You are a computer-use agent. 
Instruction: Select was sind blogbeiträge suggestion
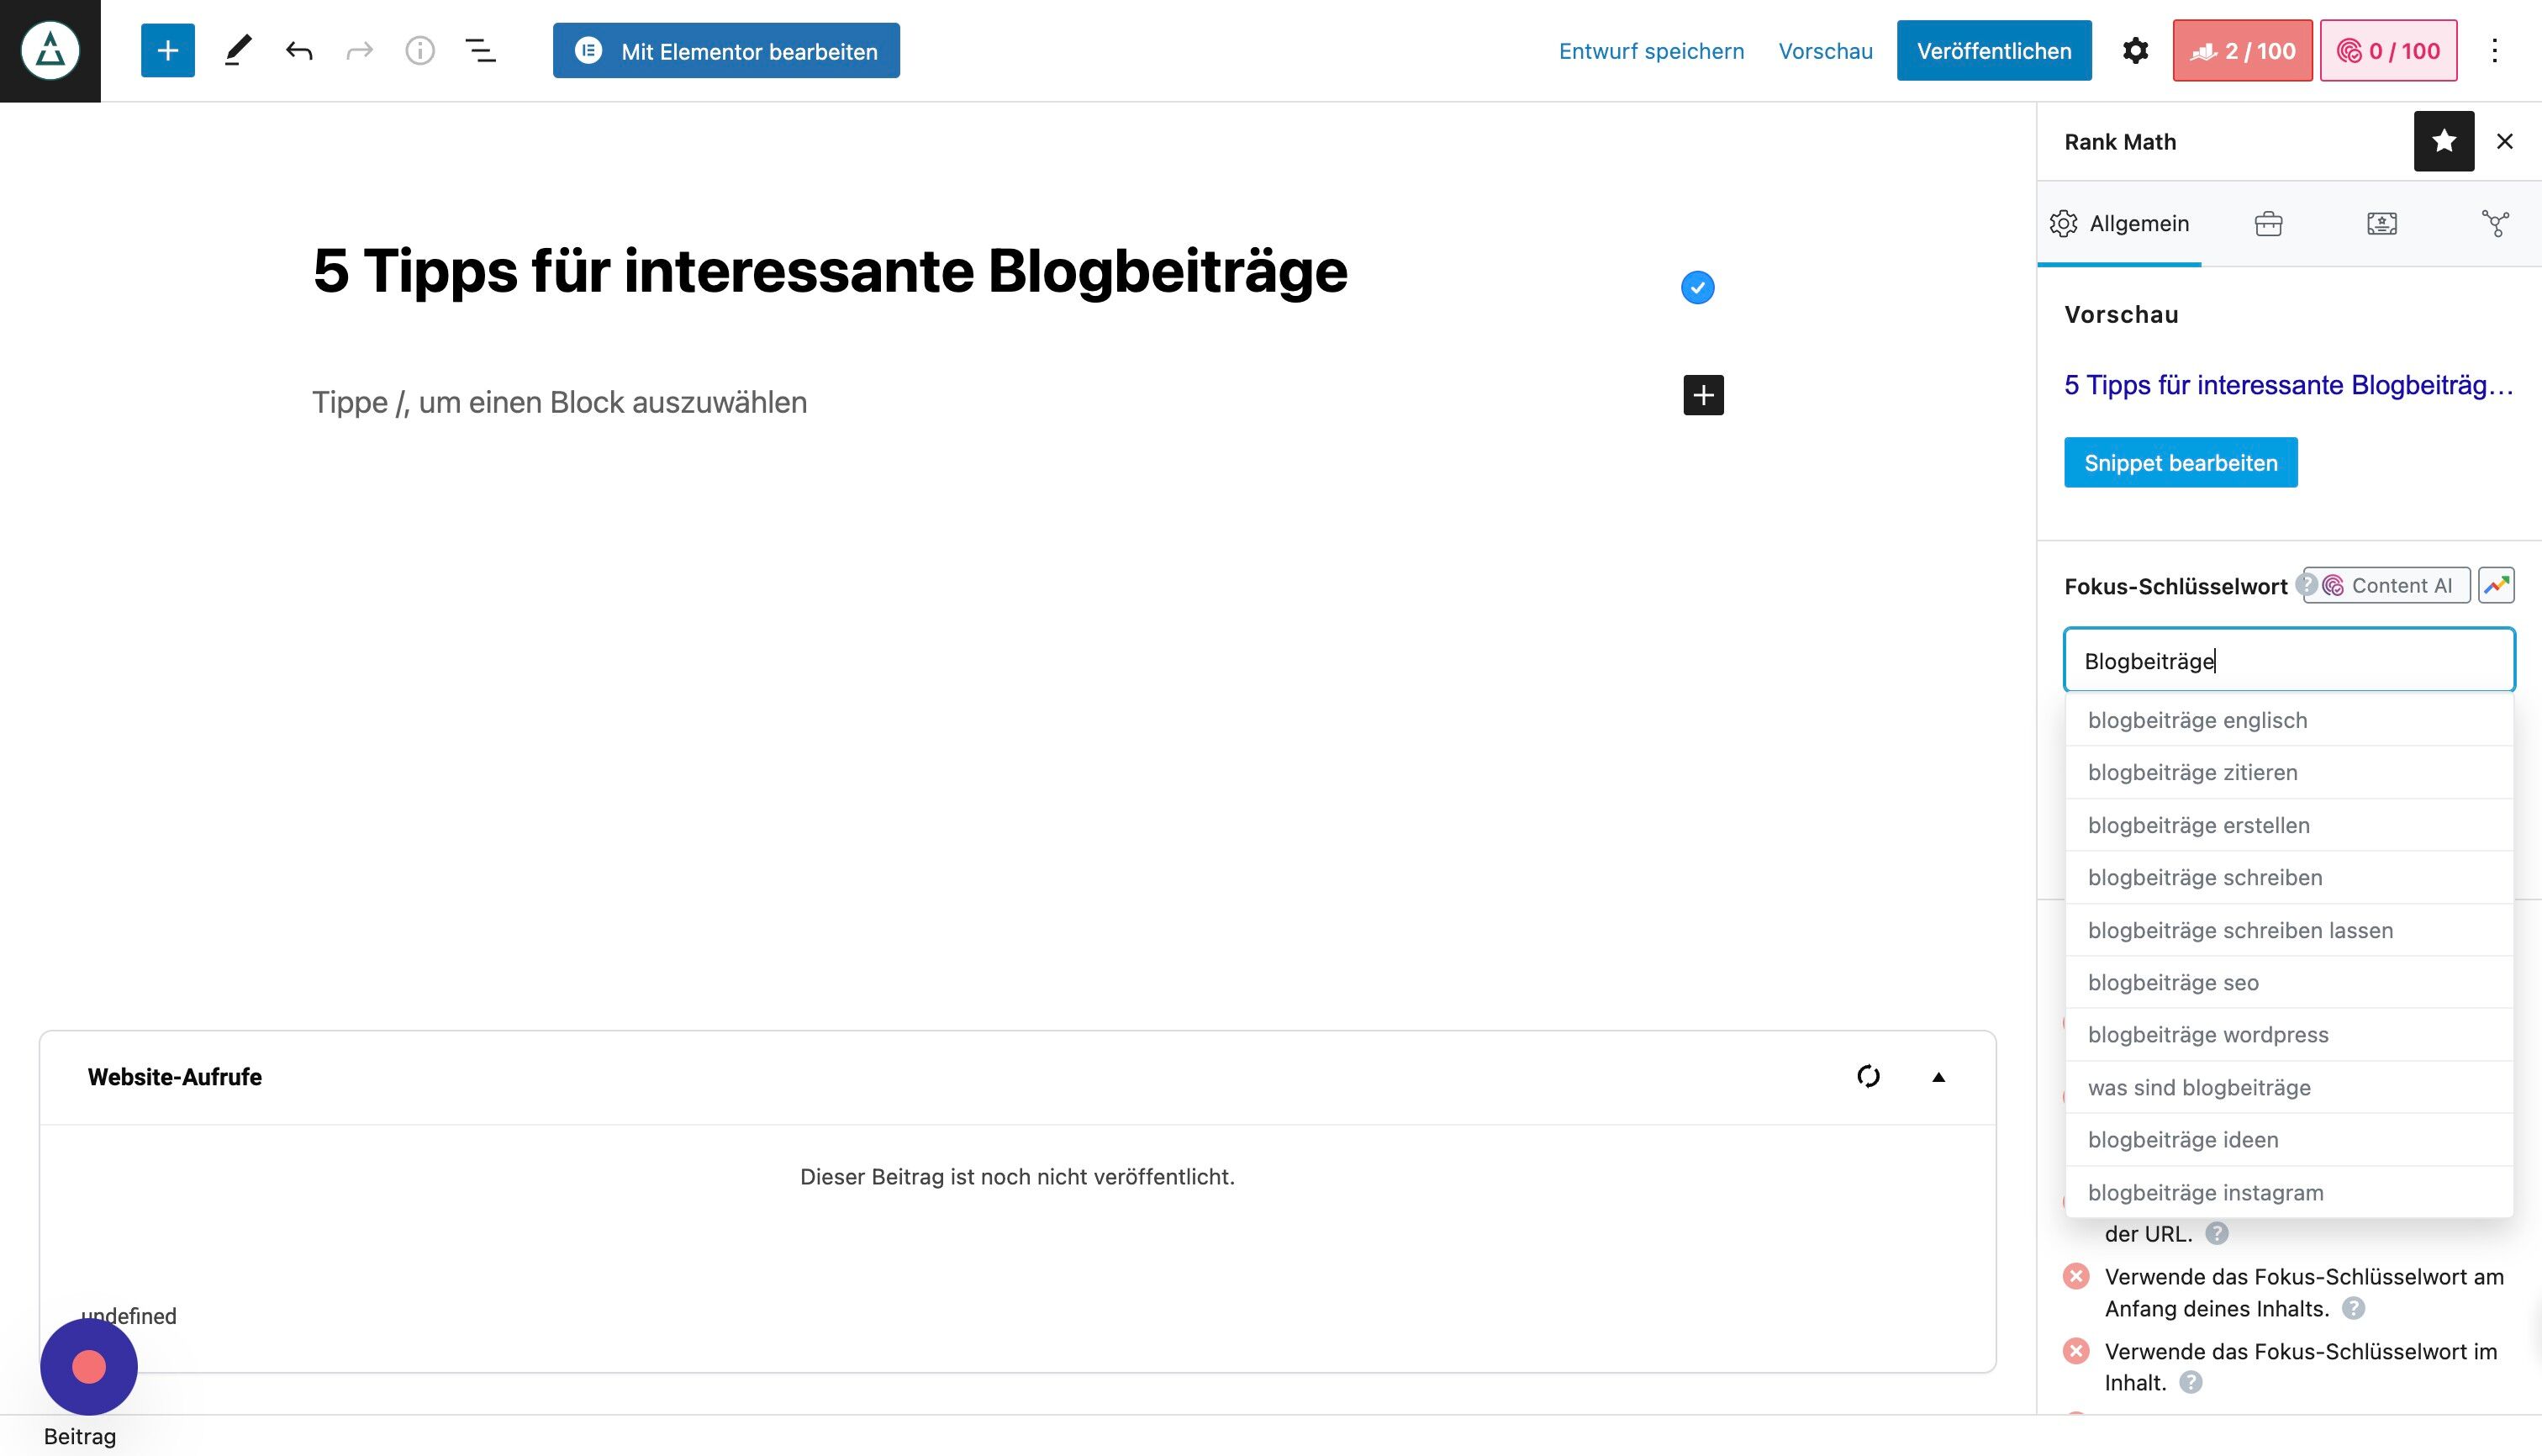click(x=2289, y=1087)
